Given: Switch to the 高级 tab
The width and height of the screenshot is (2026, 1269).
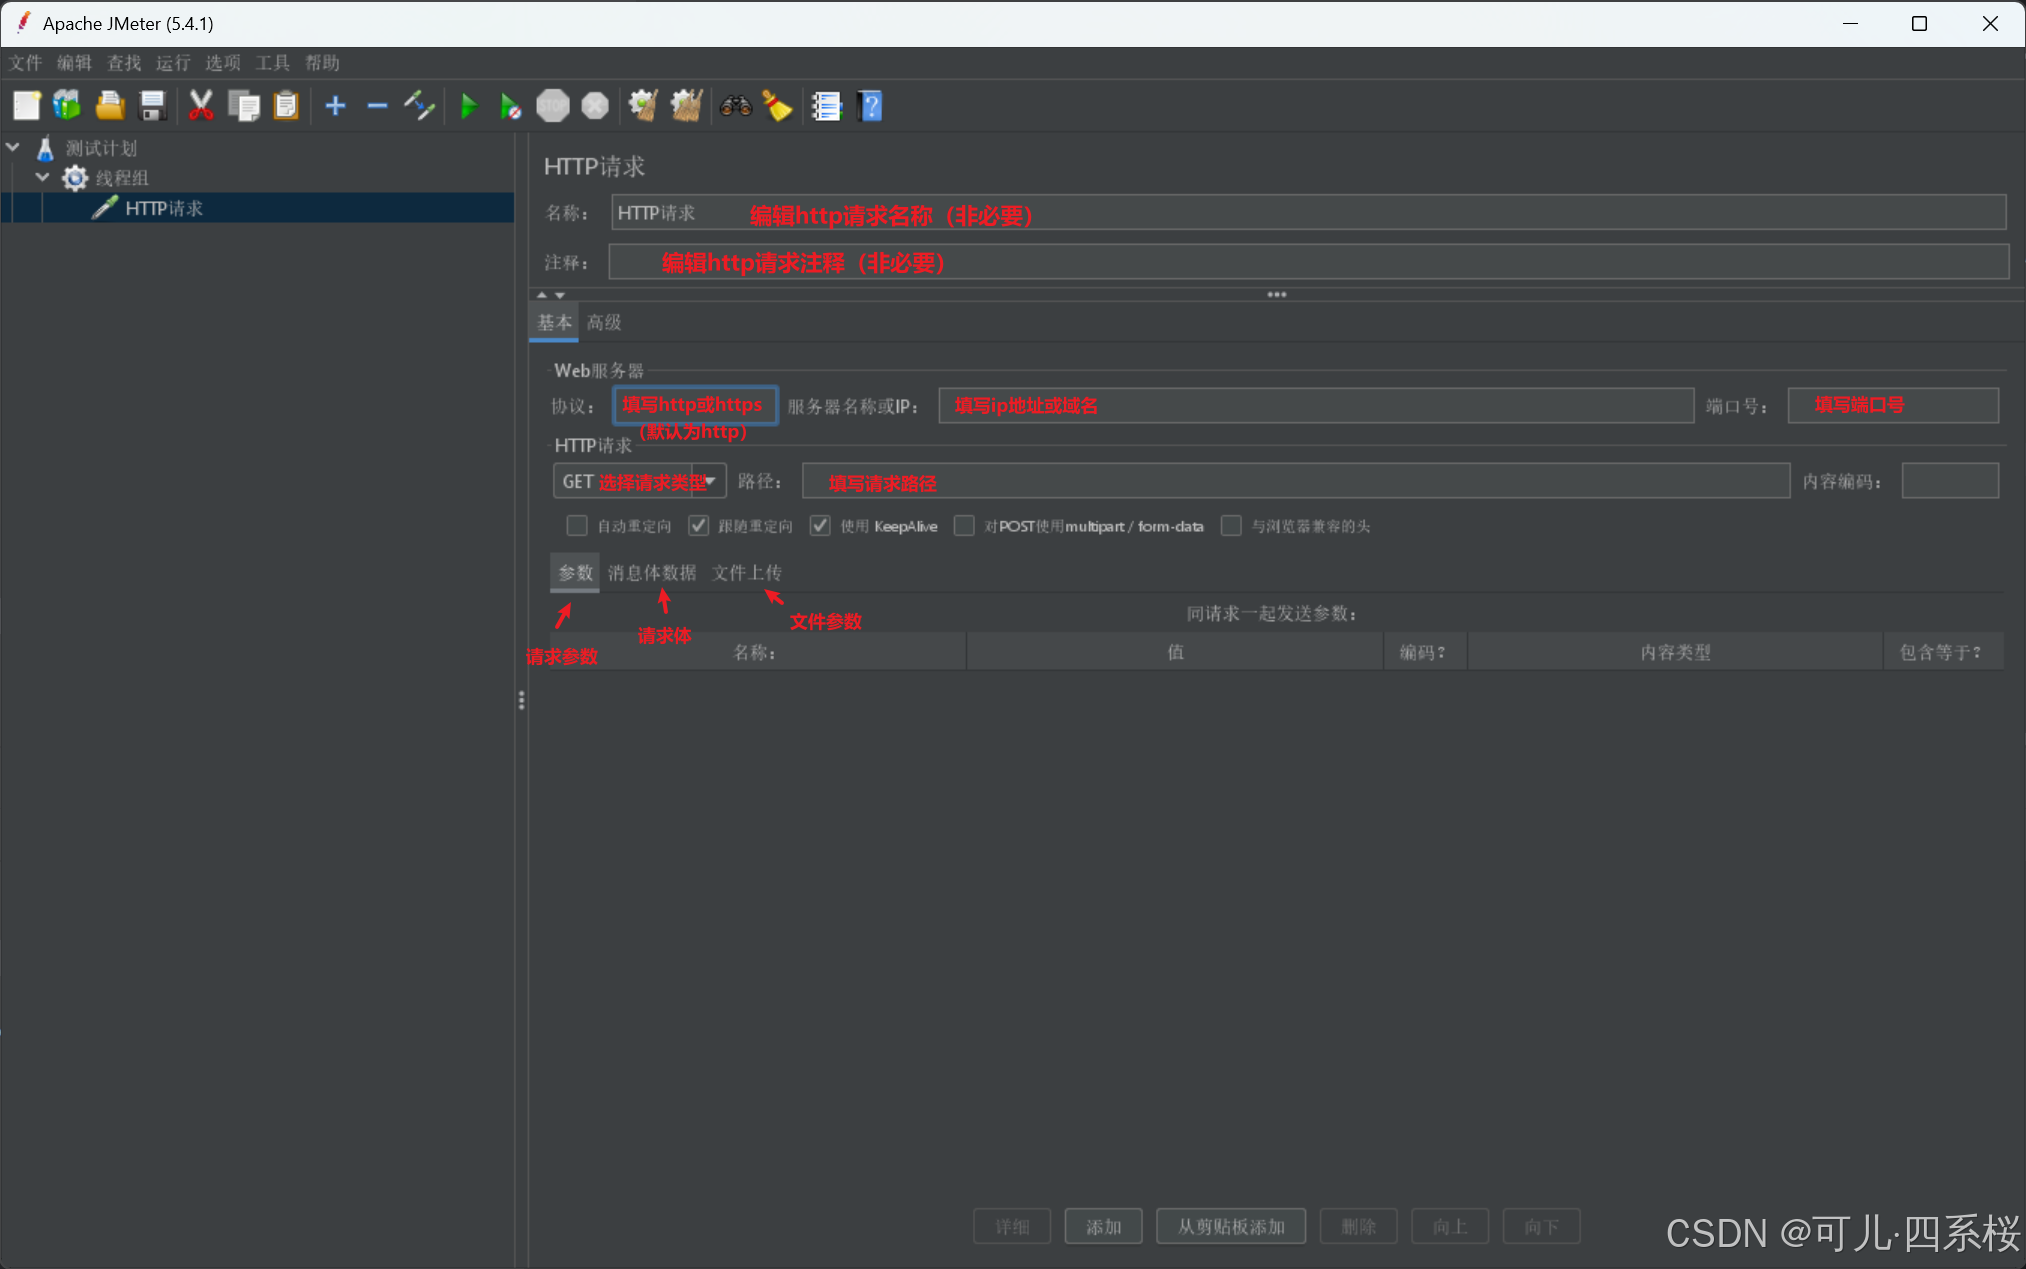Looking at the screenshot, I should tap(604, 322).
